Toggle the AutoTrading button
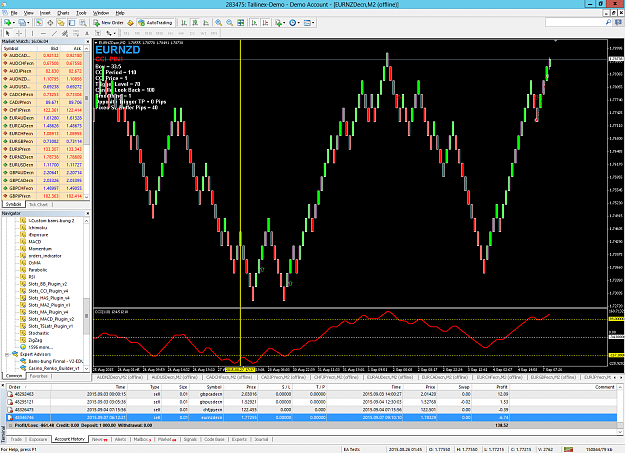 (x=155, y=23)
